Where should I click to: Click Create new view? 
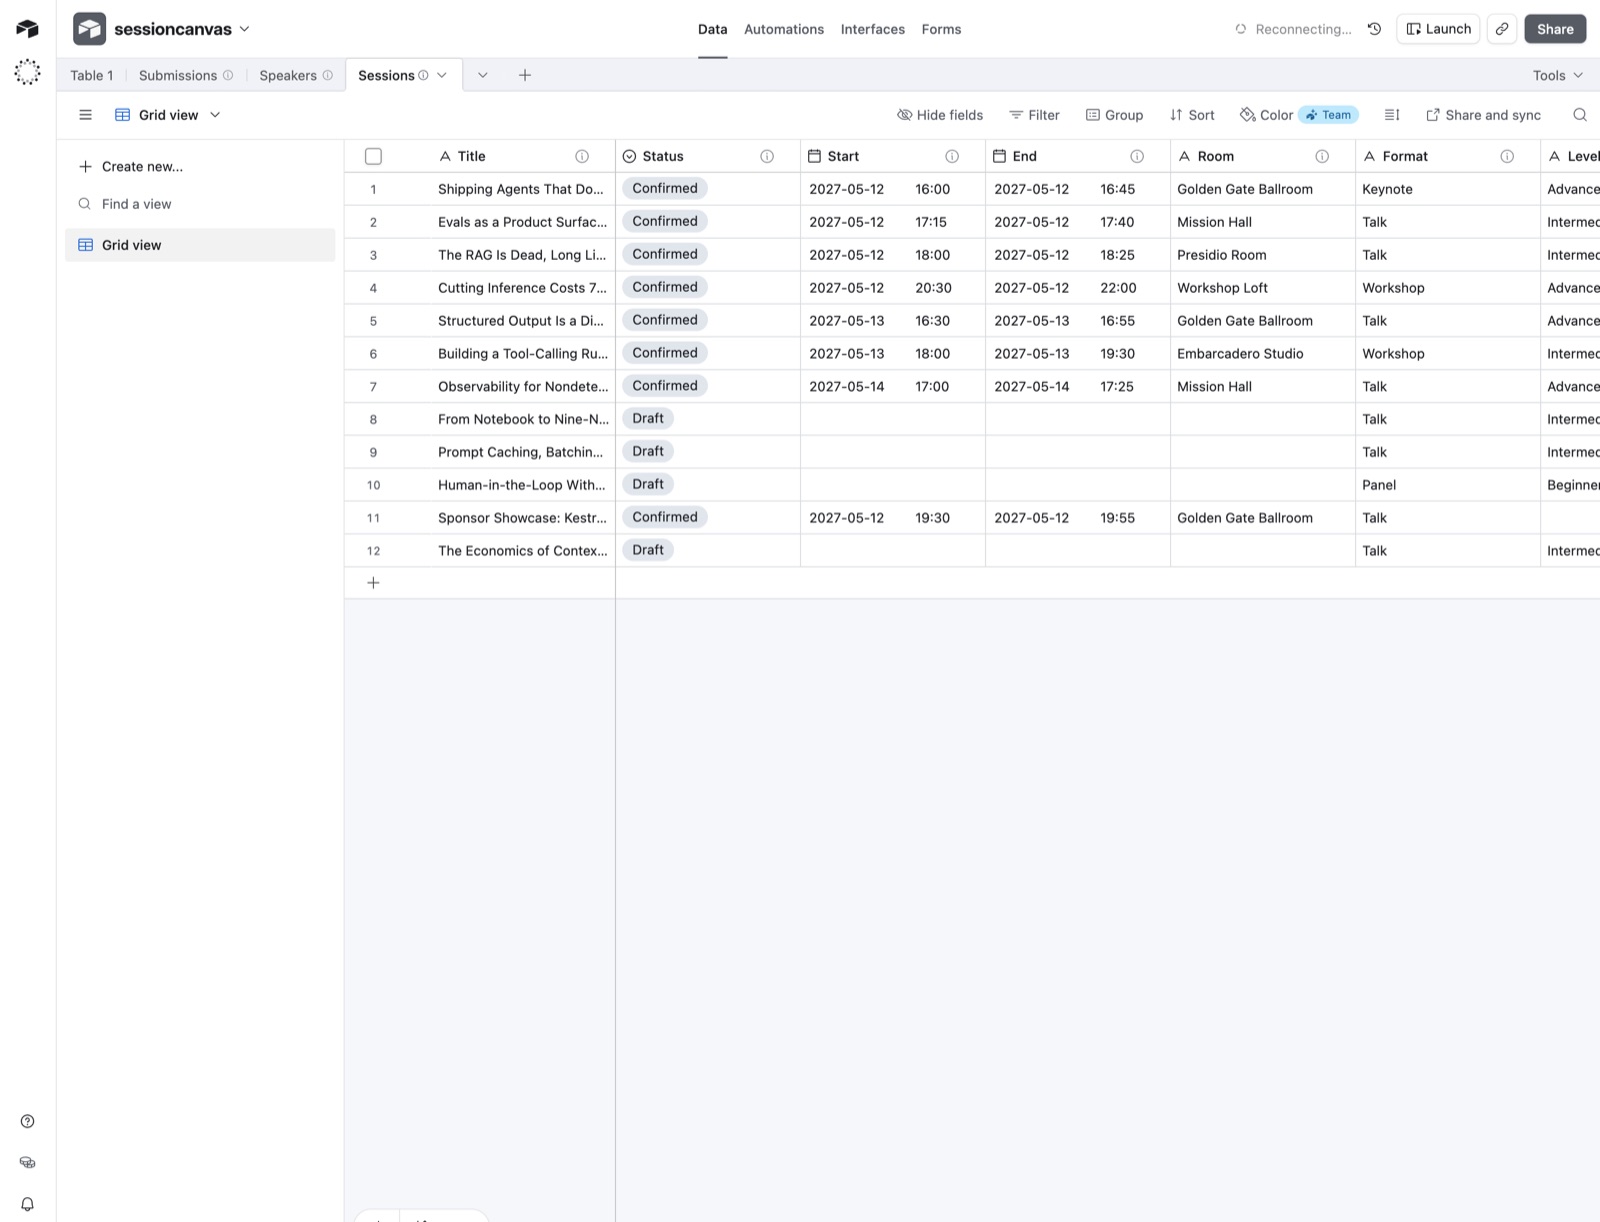131,166
